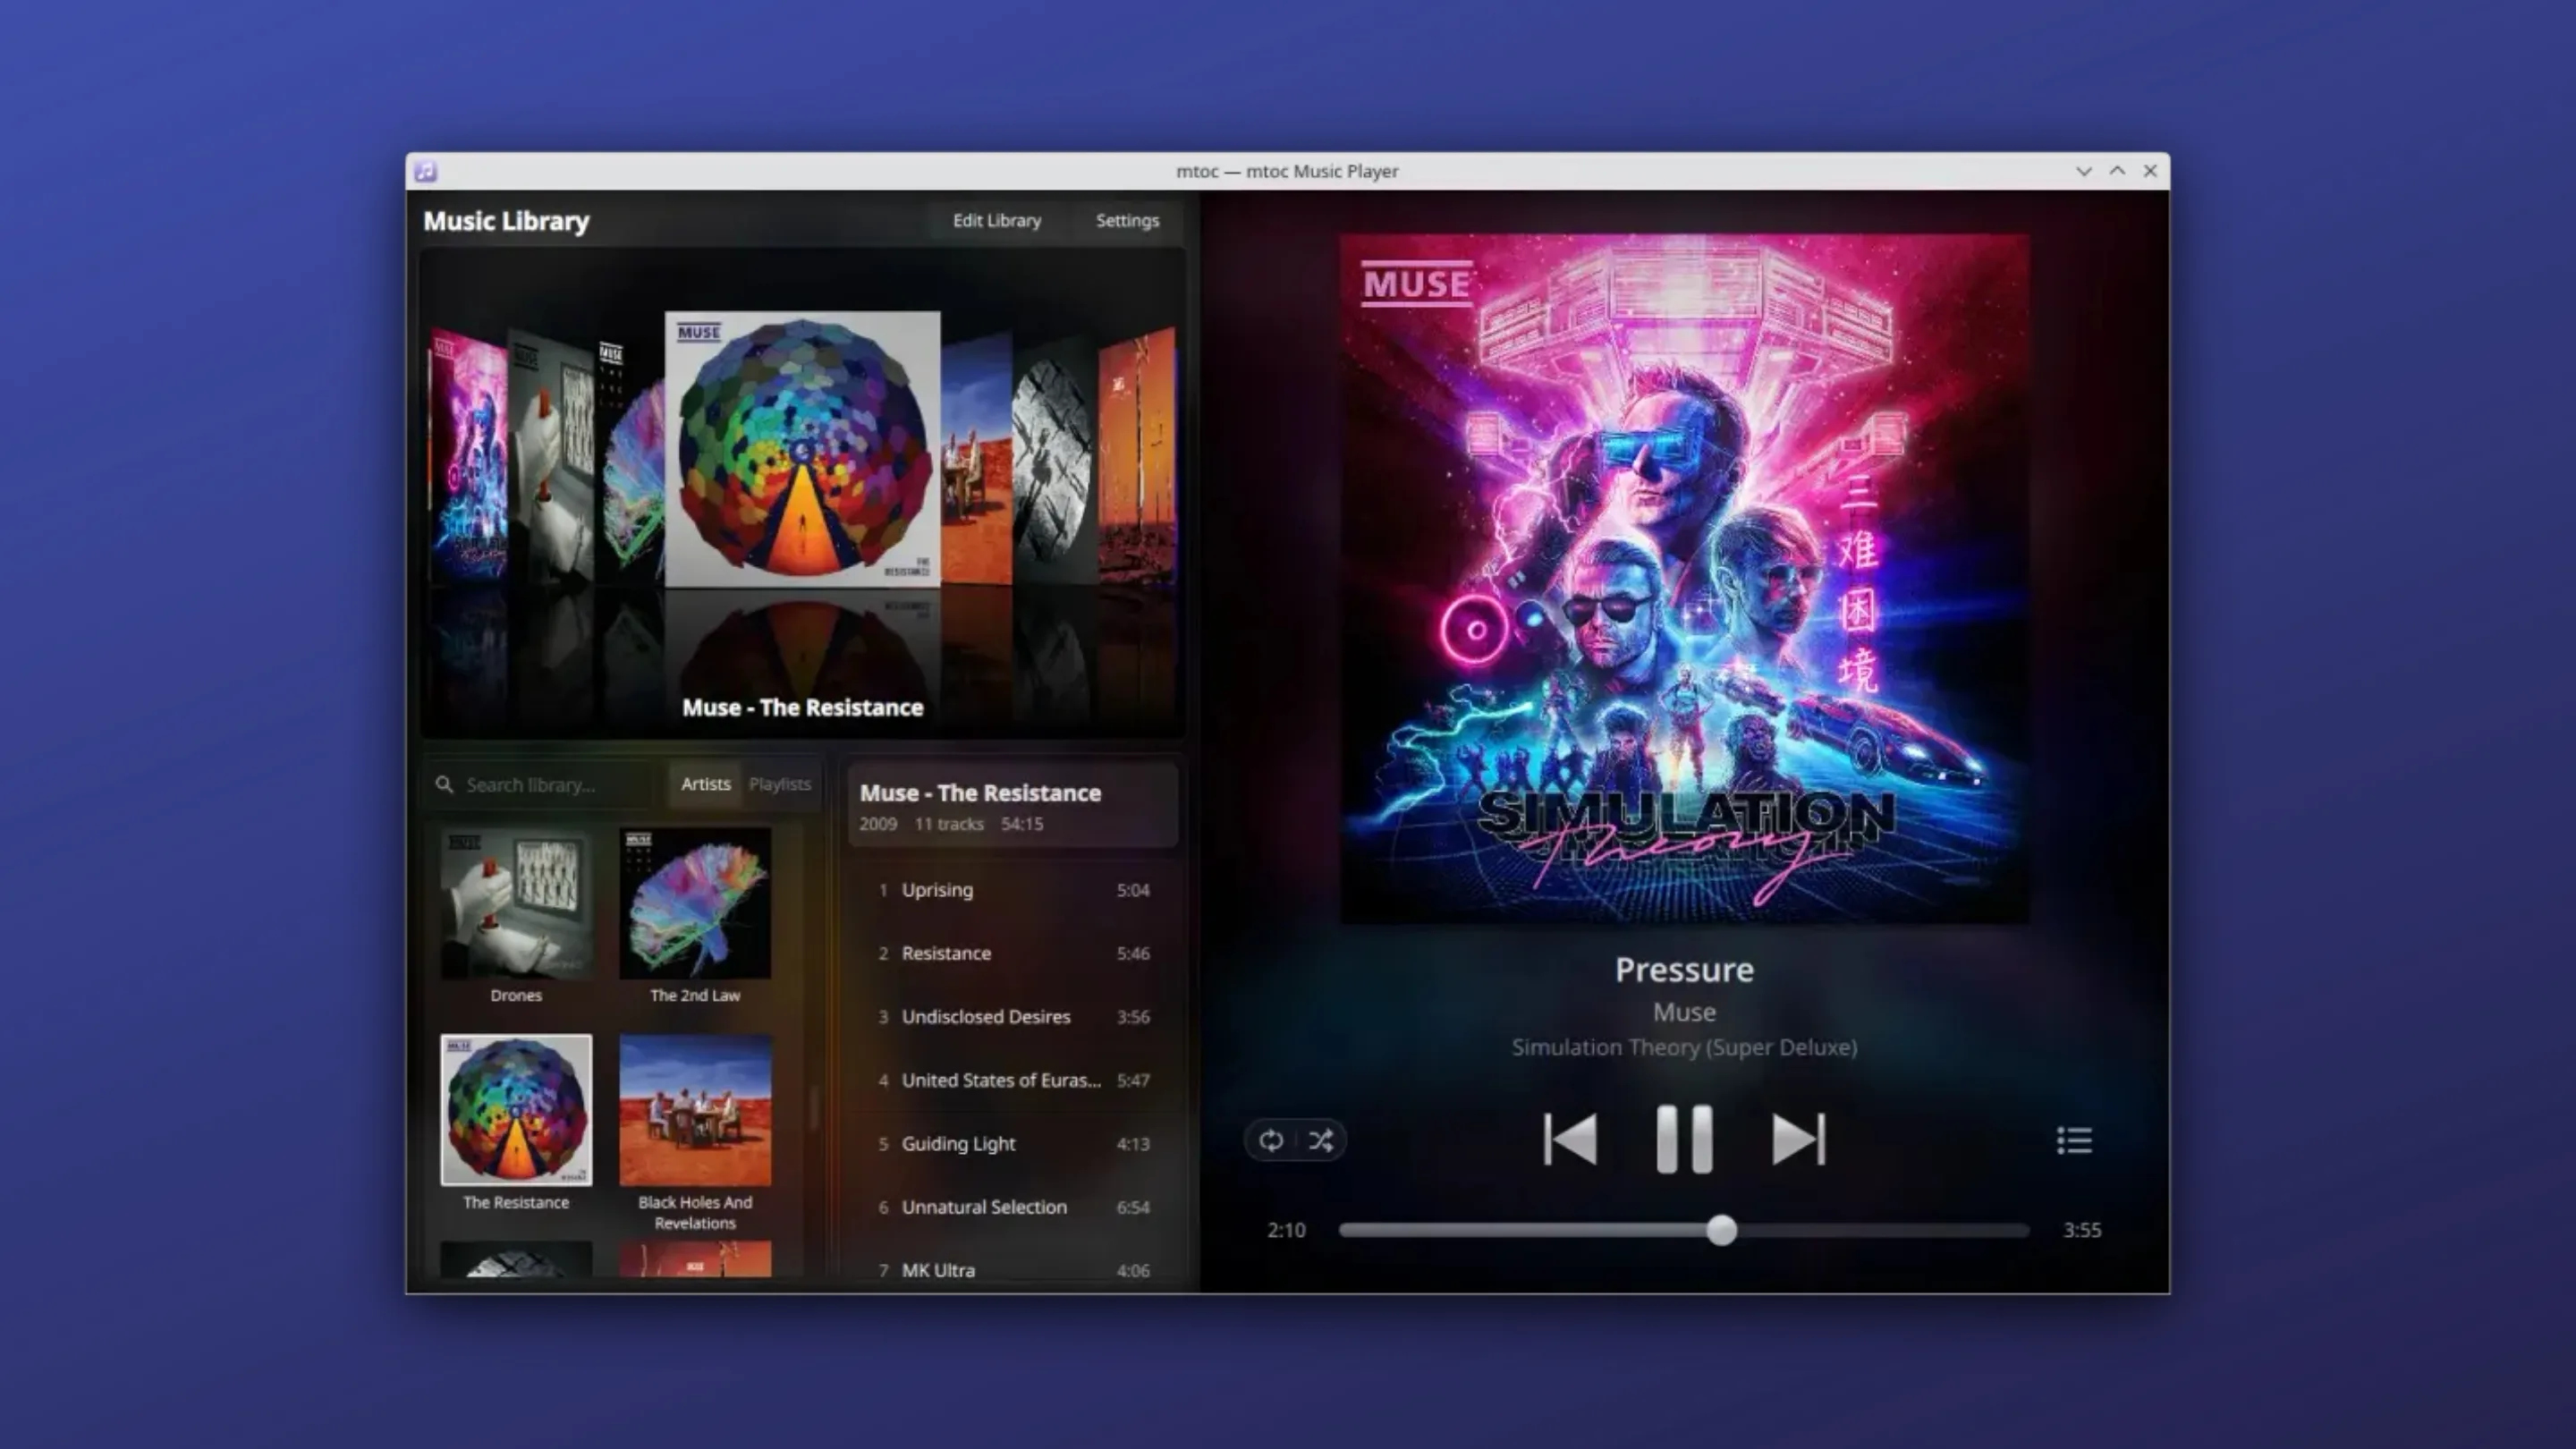Screen dimensions: 2576x1449
Task: Minimize the mtoc window
Action: click(x=2084, y=171)
